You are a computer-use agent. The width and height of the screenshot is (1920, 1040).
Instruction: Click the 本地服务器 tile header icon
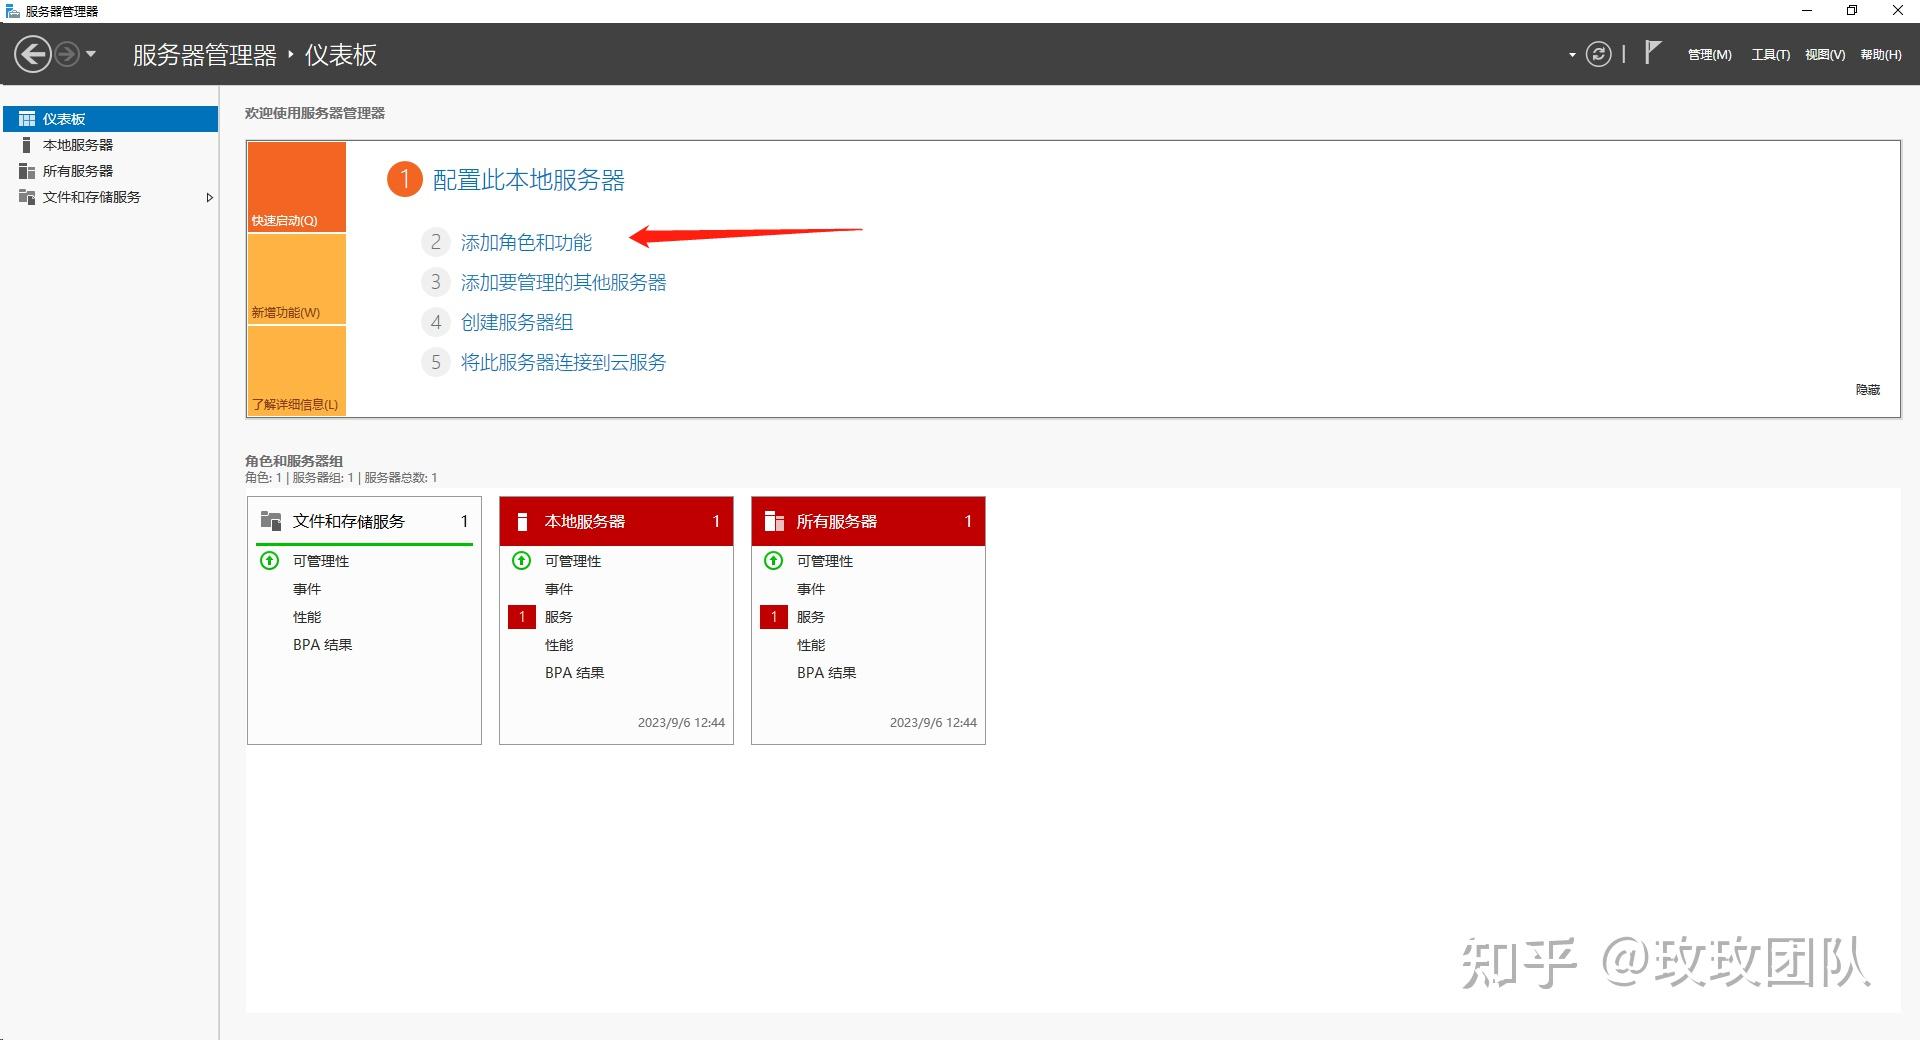coord(522,520)
